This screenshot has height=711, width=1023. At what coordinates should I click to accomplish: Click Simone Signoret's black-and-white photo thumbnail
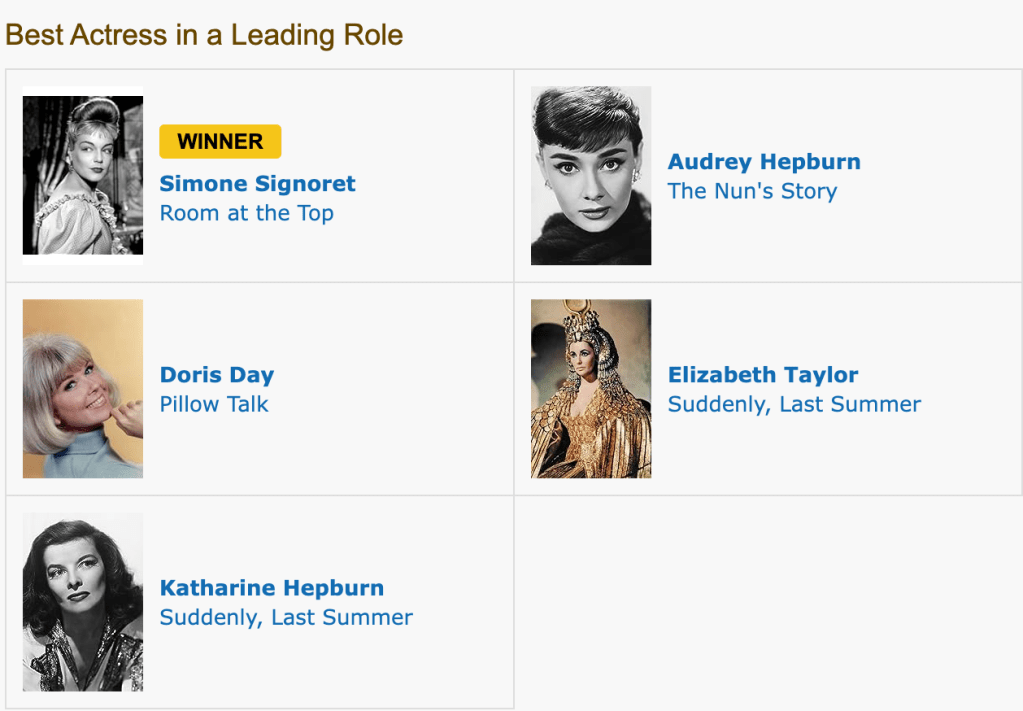pyautogui.click(x=83, y=176)
